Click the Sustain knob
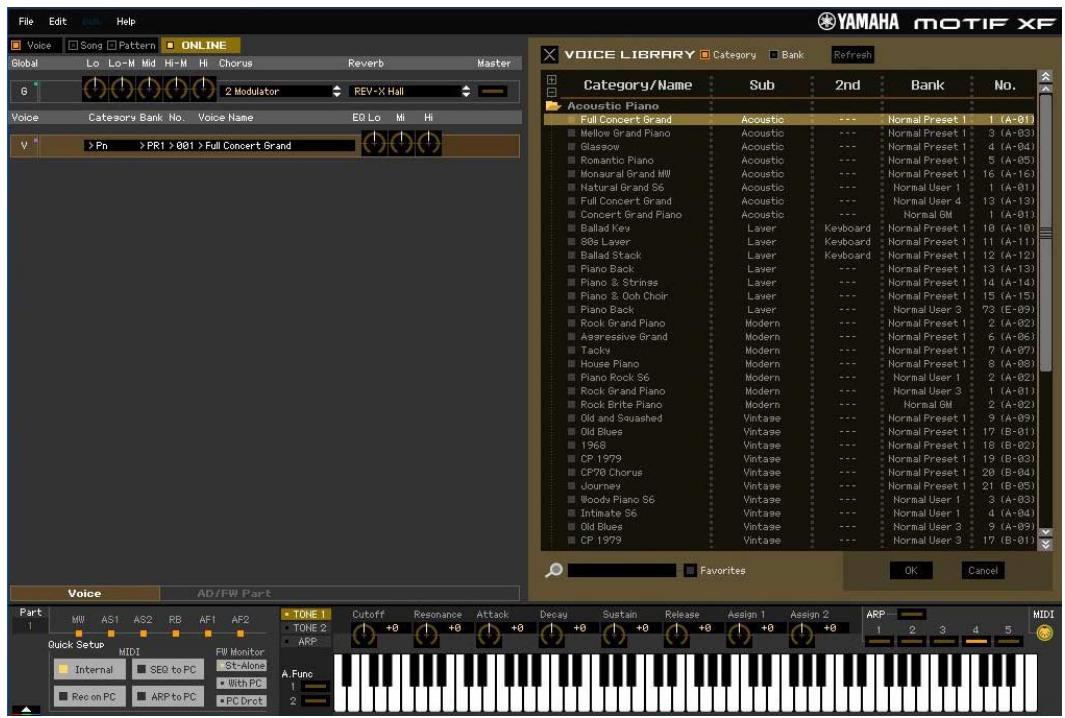Image resolution: width=1065 pixels, height=718 pixels. click(614, 634)
